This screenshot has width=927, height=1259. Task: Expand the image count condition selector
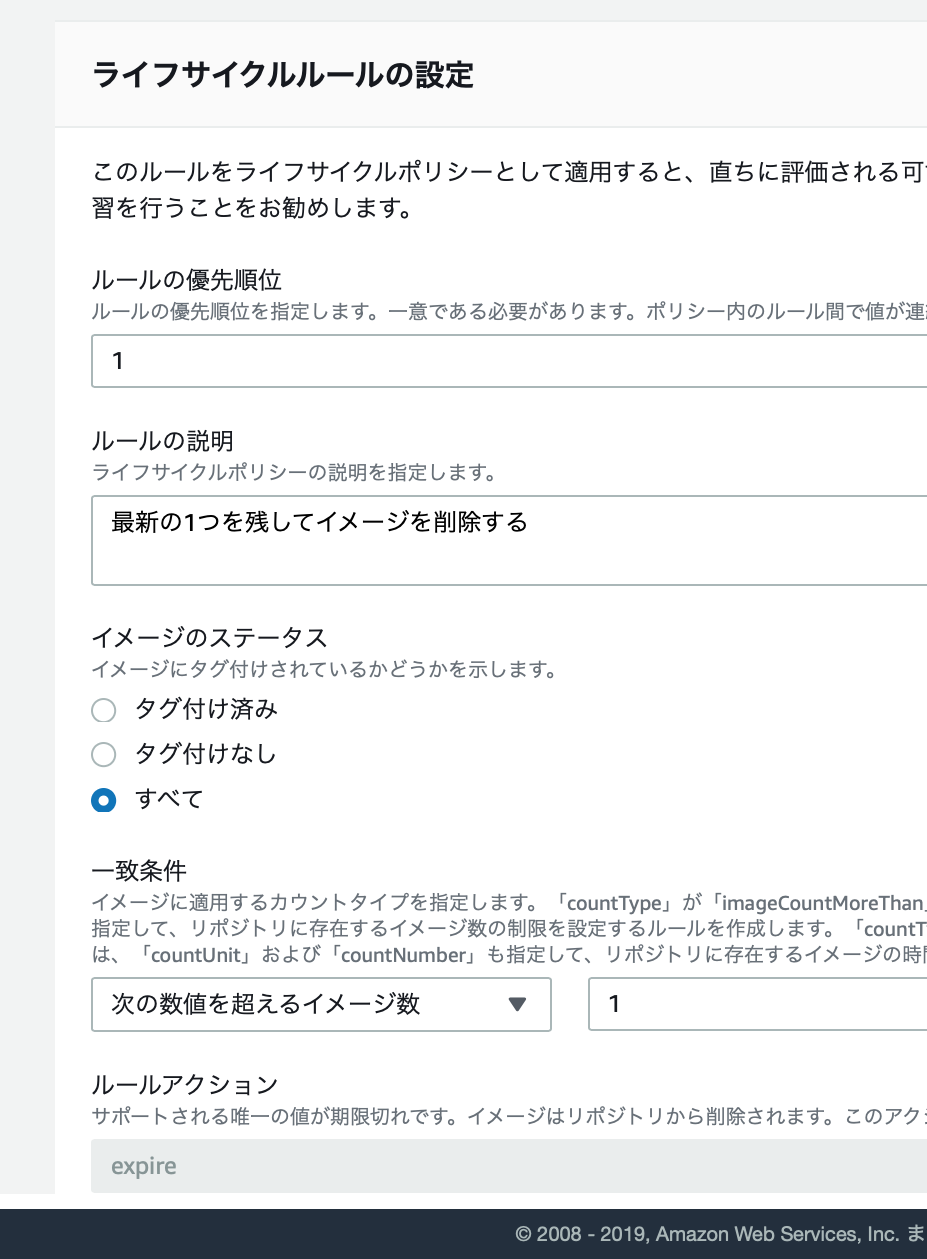point(320,1004)
